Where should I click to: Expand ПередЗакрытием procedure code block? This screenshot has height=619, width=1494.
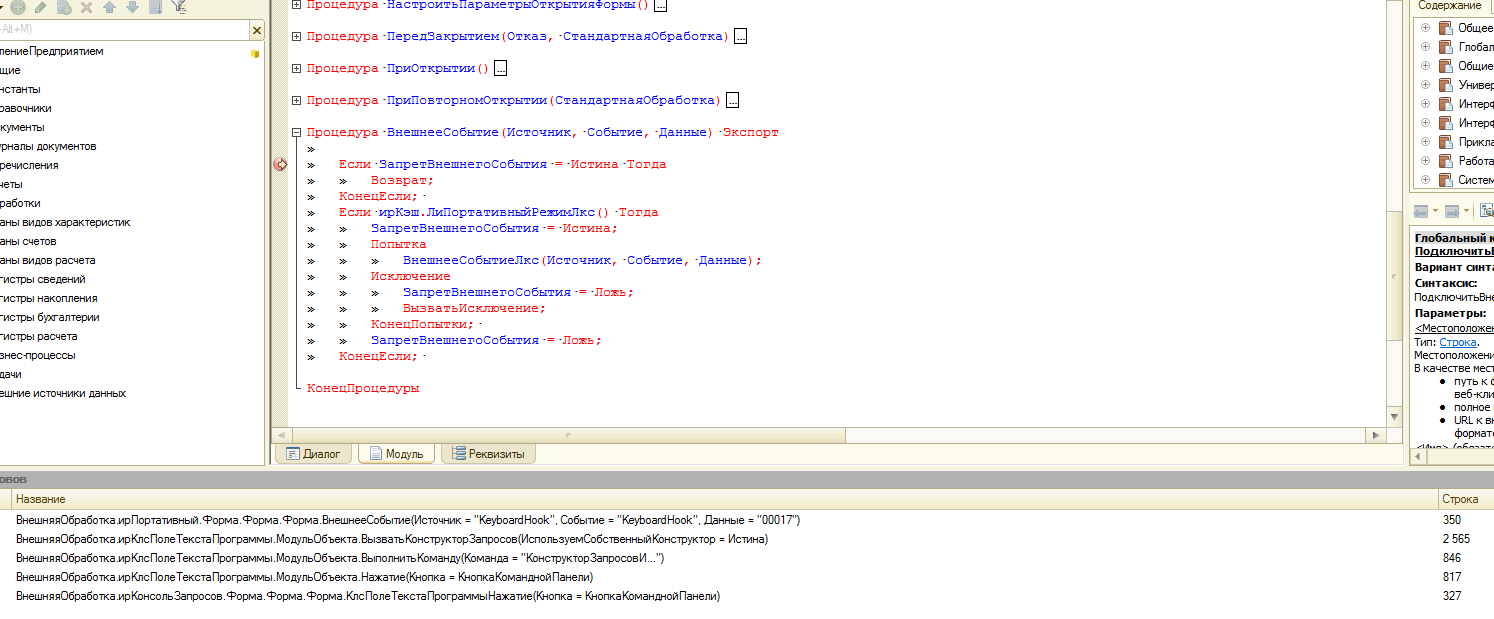pos(296,36)
